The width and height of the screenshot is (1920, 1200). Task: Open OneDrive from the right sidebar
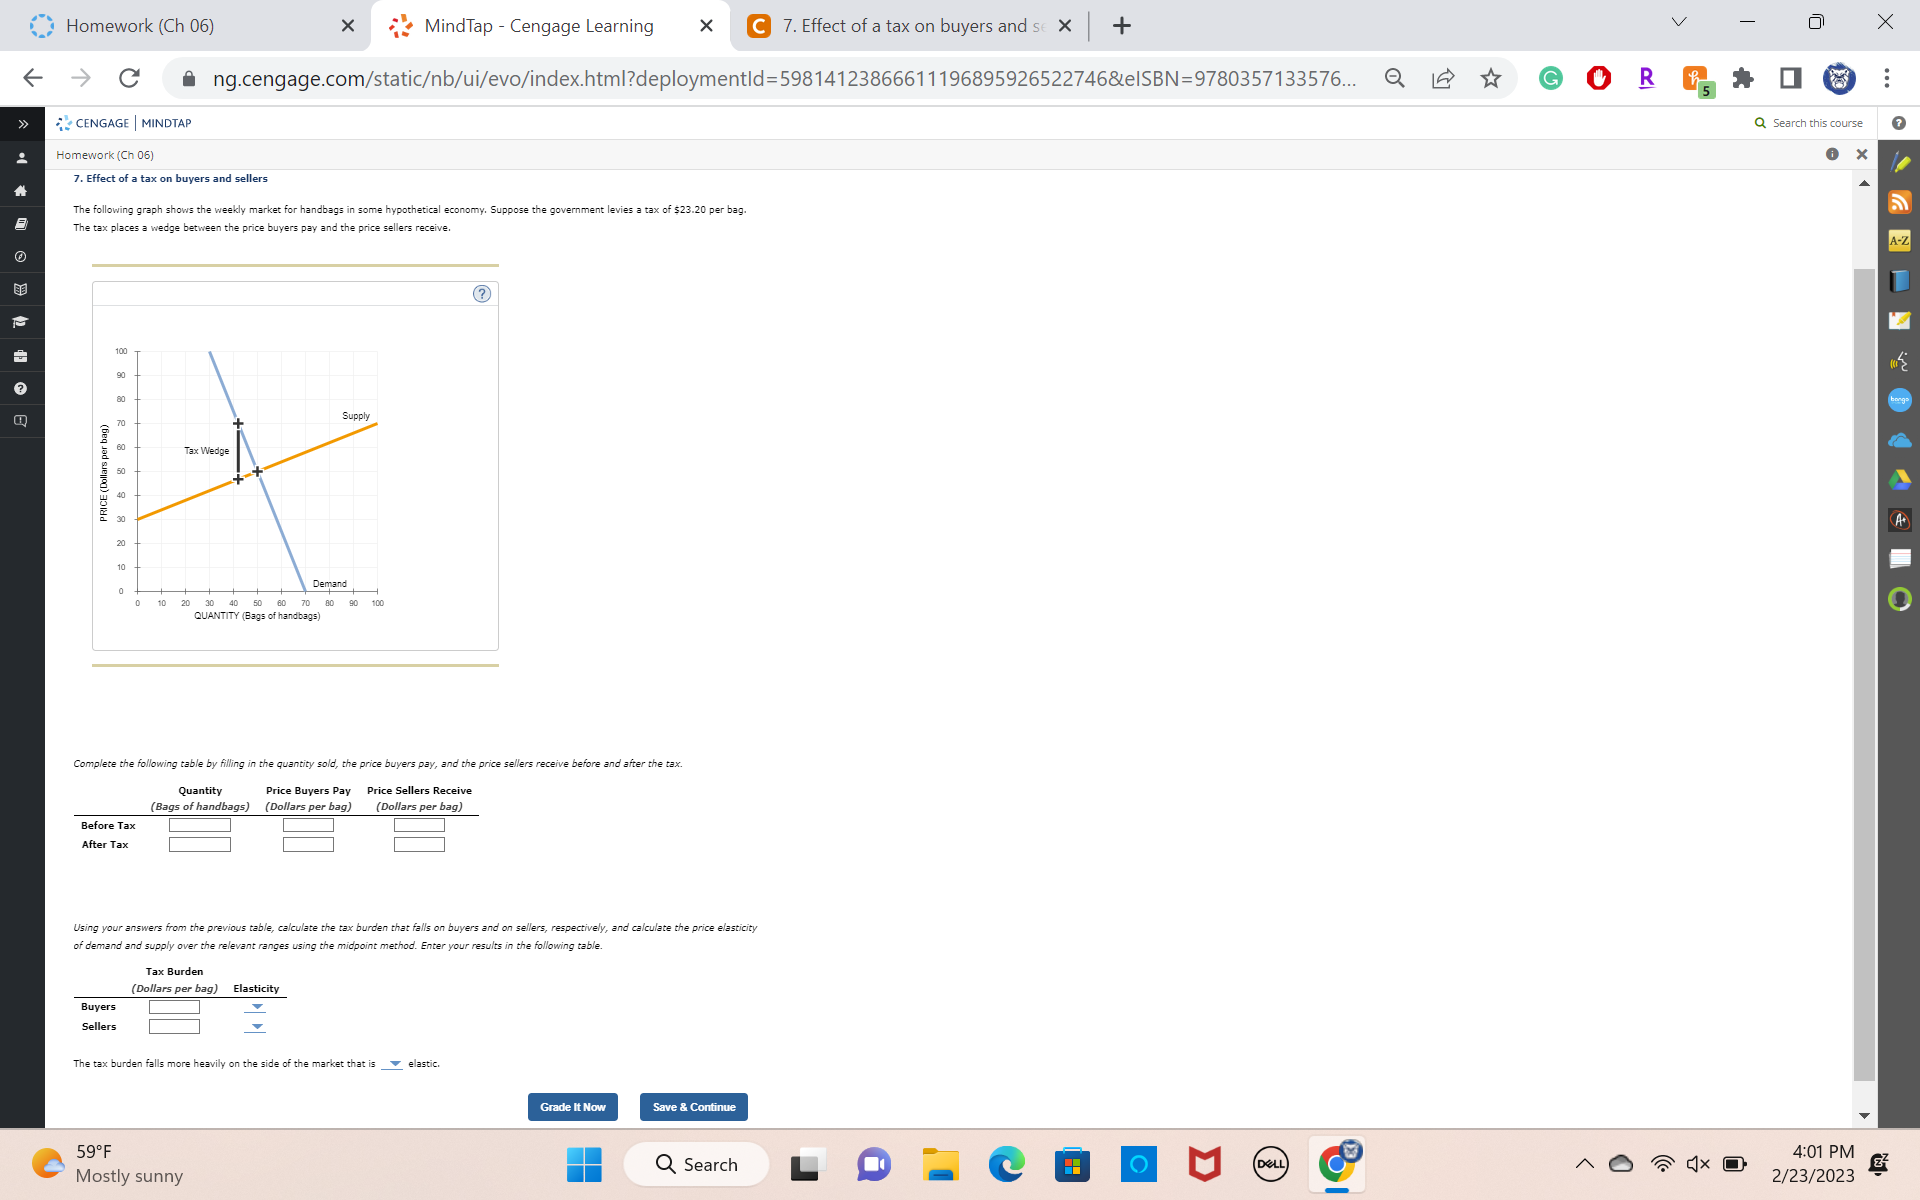1901,440
